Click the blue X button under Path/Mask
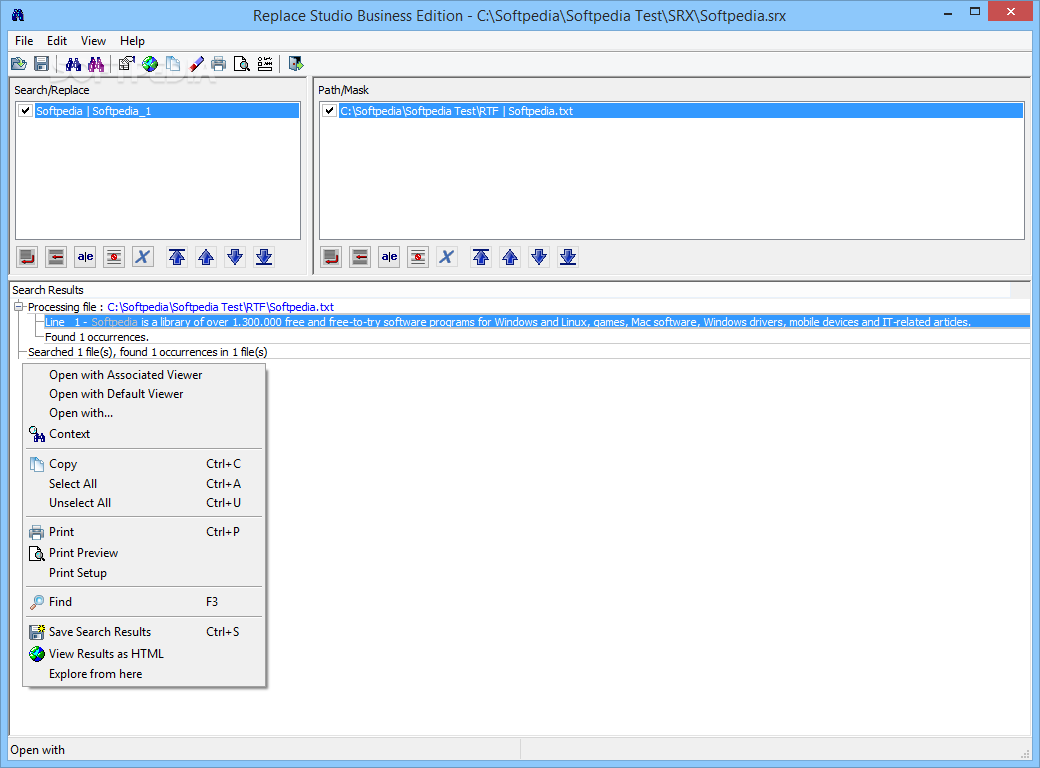 click(447, 257)
